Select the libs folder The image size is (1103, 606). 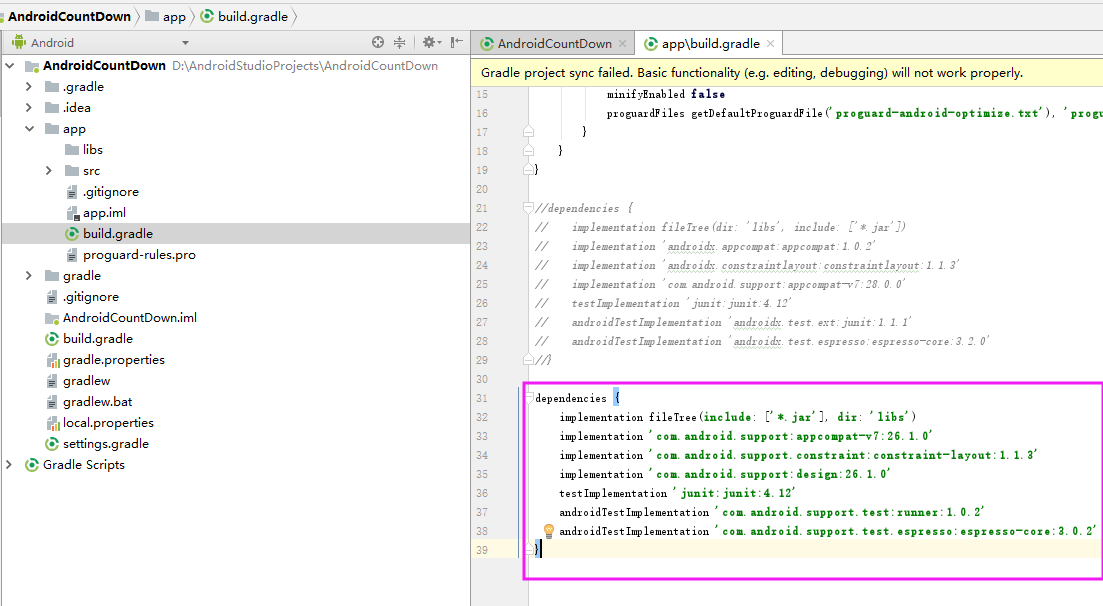92,149
